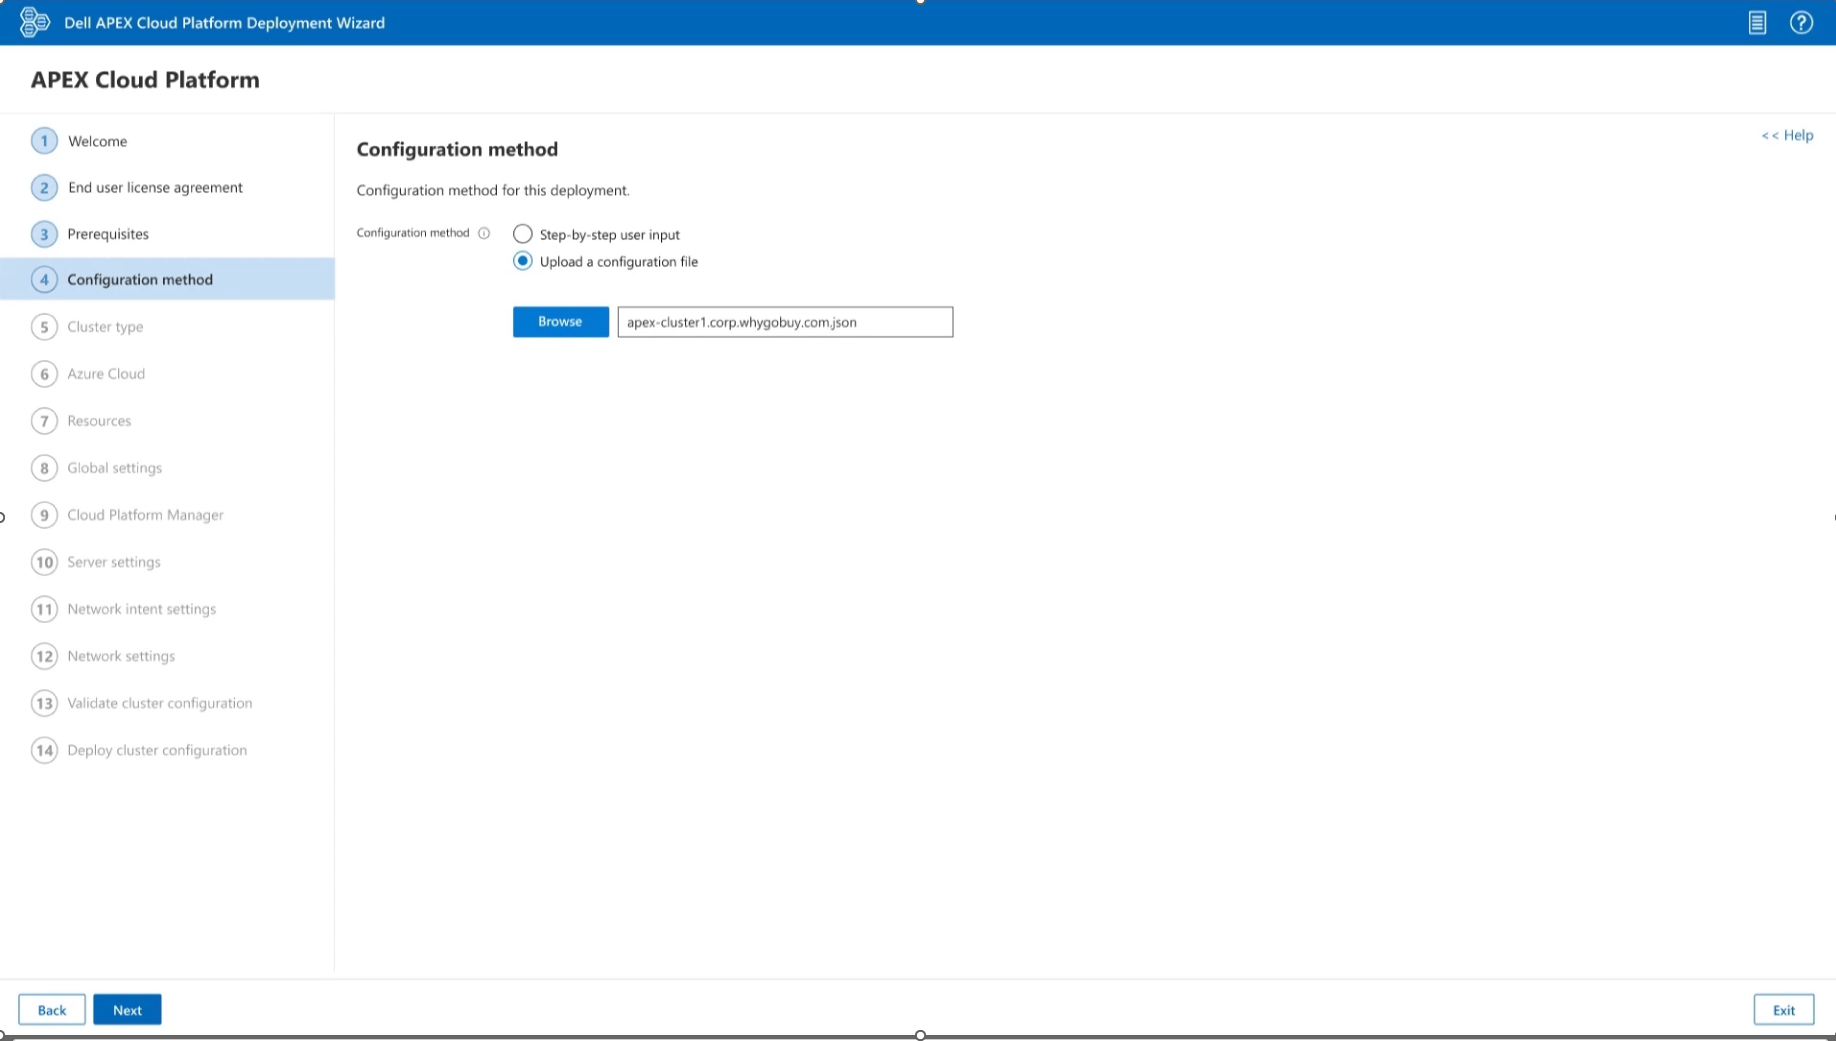Go to End user license agreement step
This screenshot has width=1836, height=1041.
pyautogui.click(x=155, y=187)
